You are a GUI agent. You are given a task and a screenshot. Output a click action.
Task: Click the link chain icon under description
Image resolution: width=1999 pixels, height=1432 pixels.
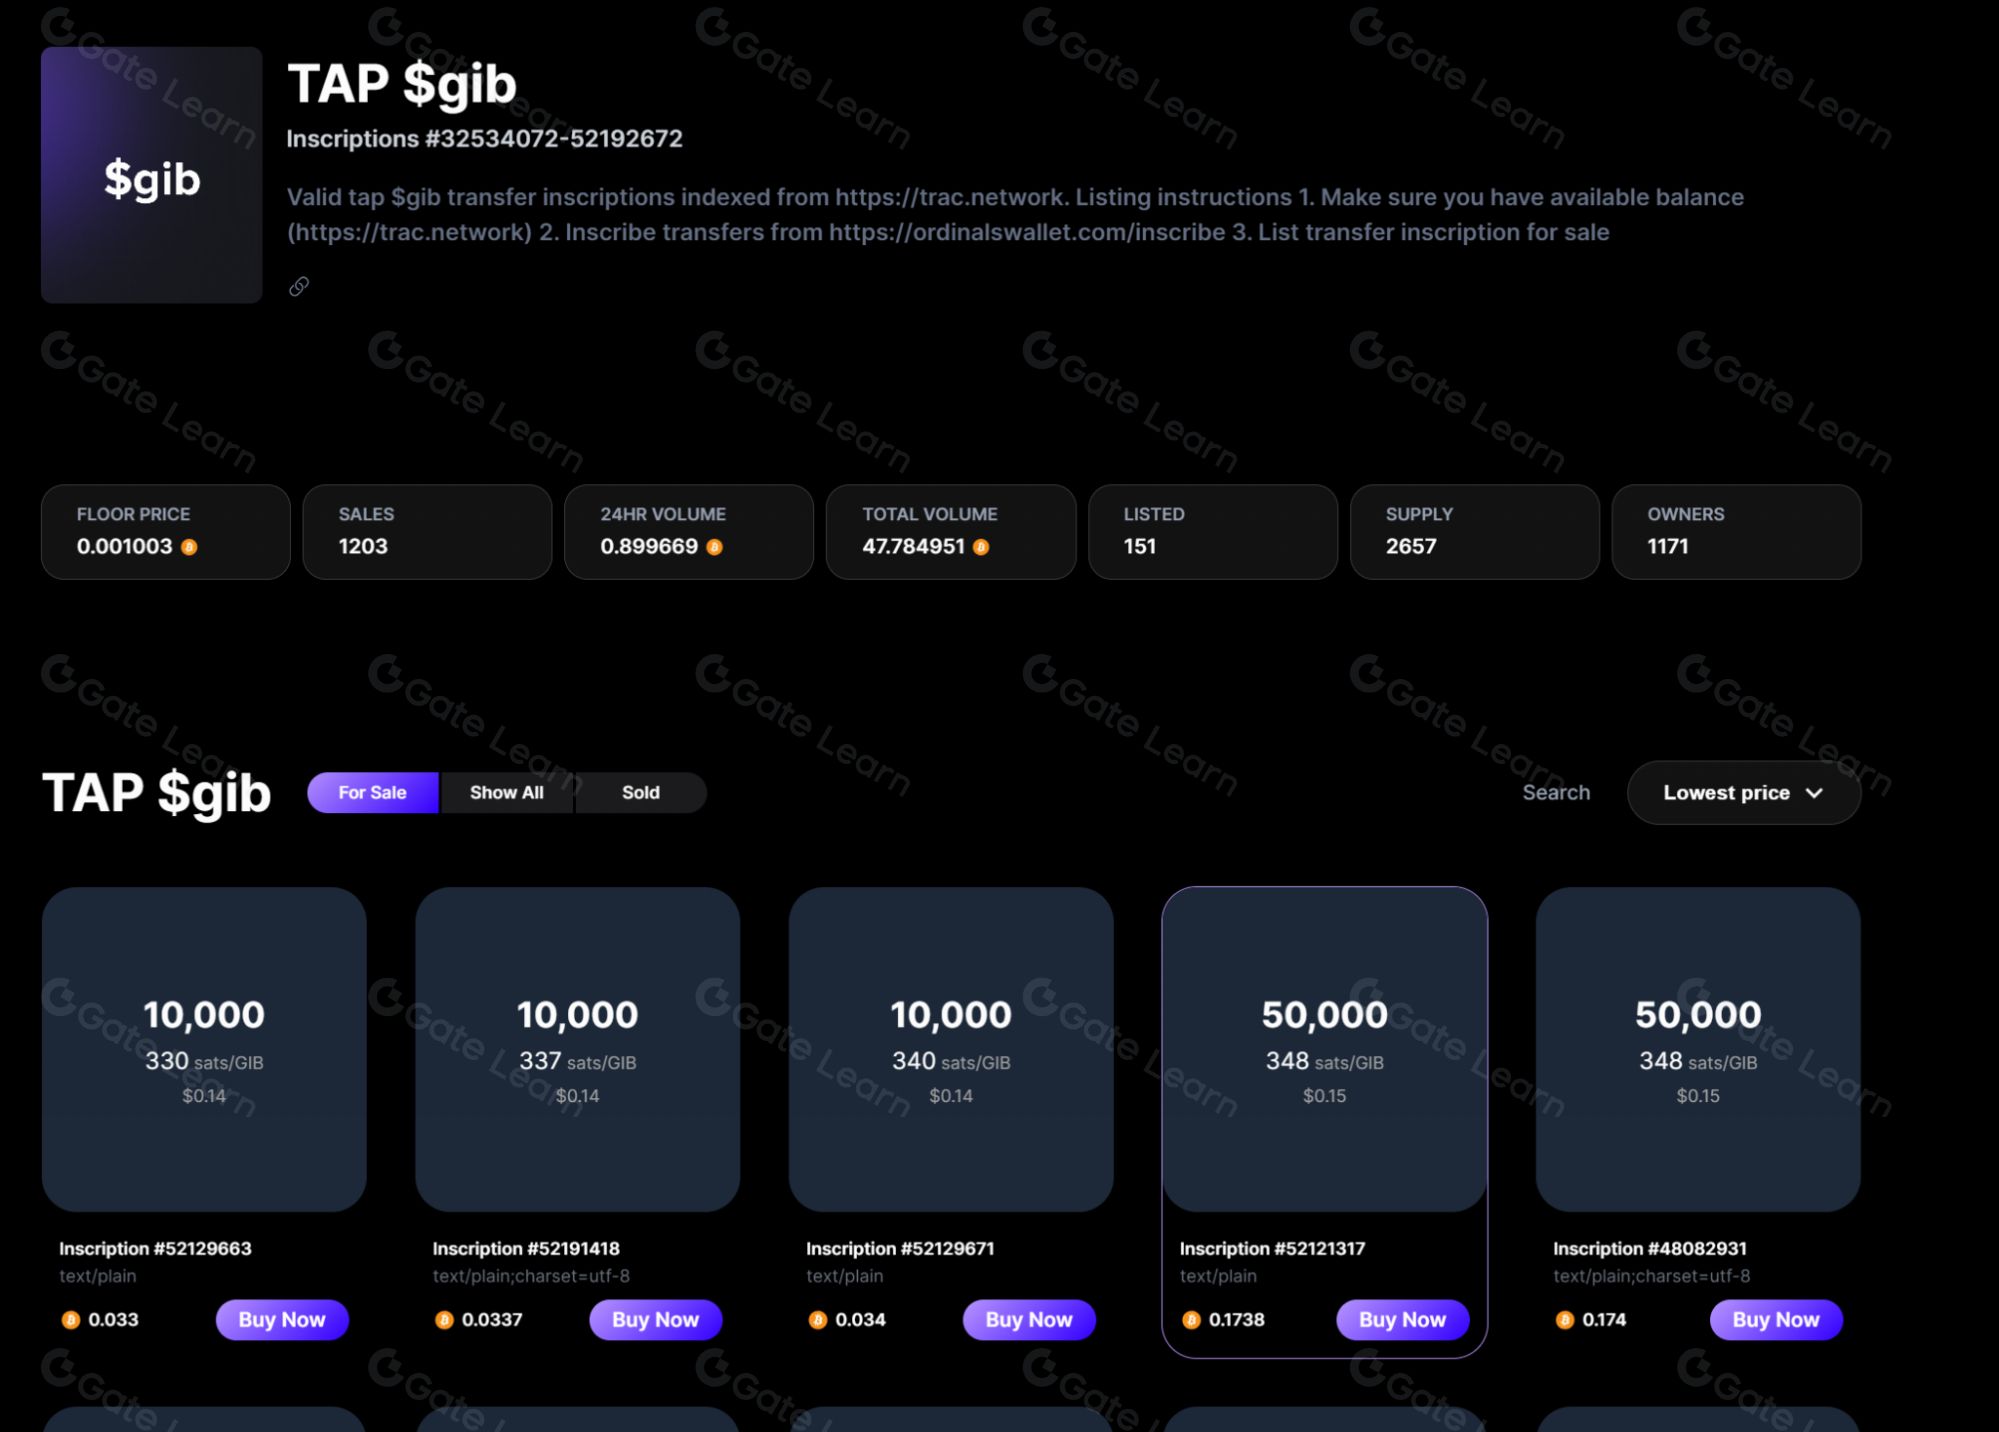click(299, 287)
